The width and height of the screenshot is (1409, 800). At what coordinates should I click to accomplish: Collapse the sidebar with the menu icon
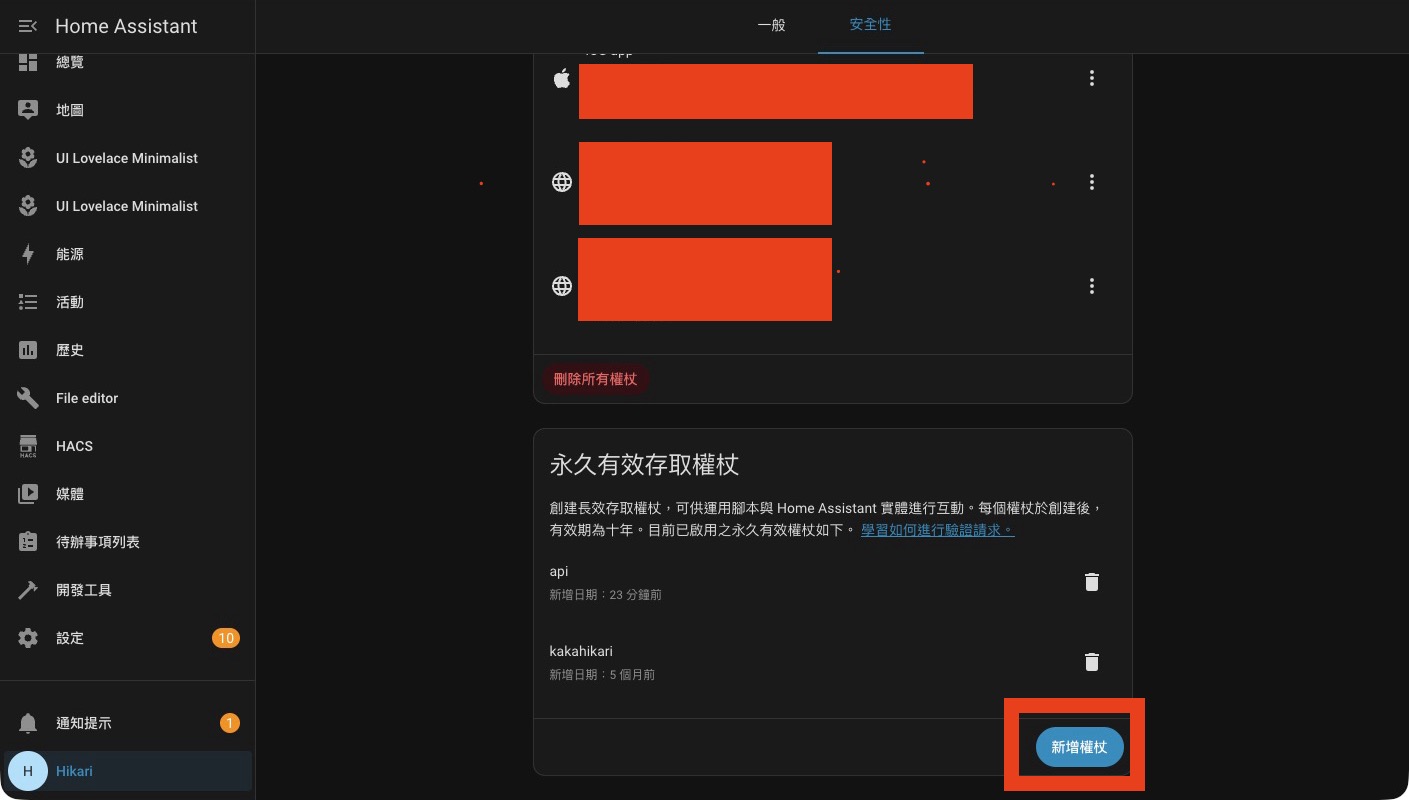coord(28,26)
